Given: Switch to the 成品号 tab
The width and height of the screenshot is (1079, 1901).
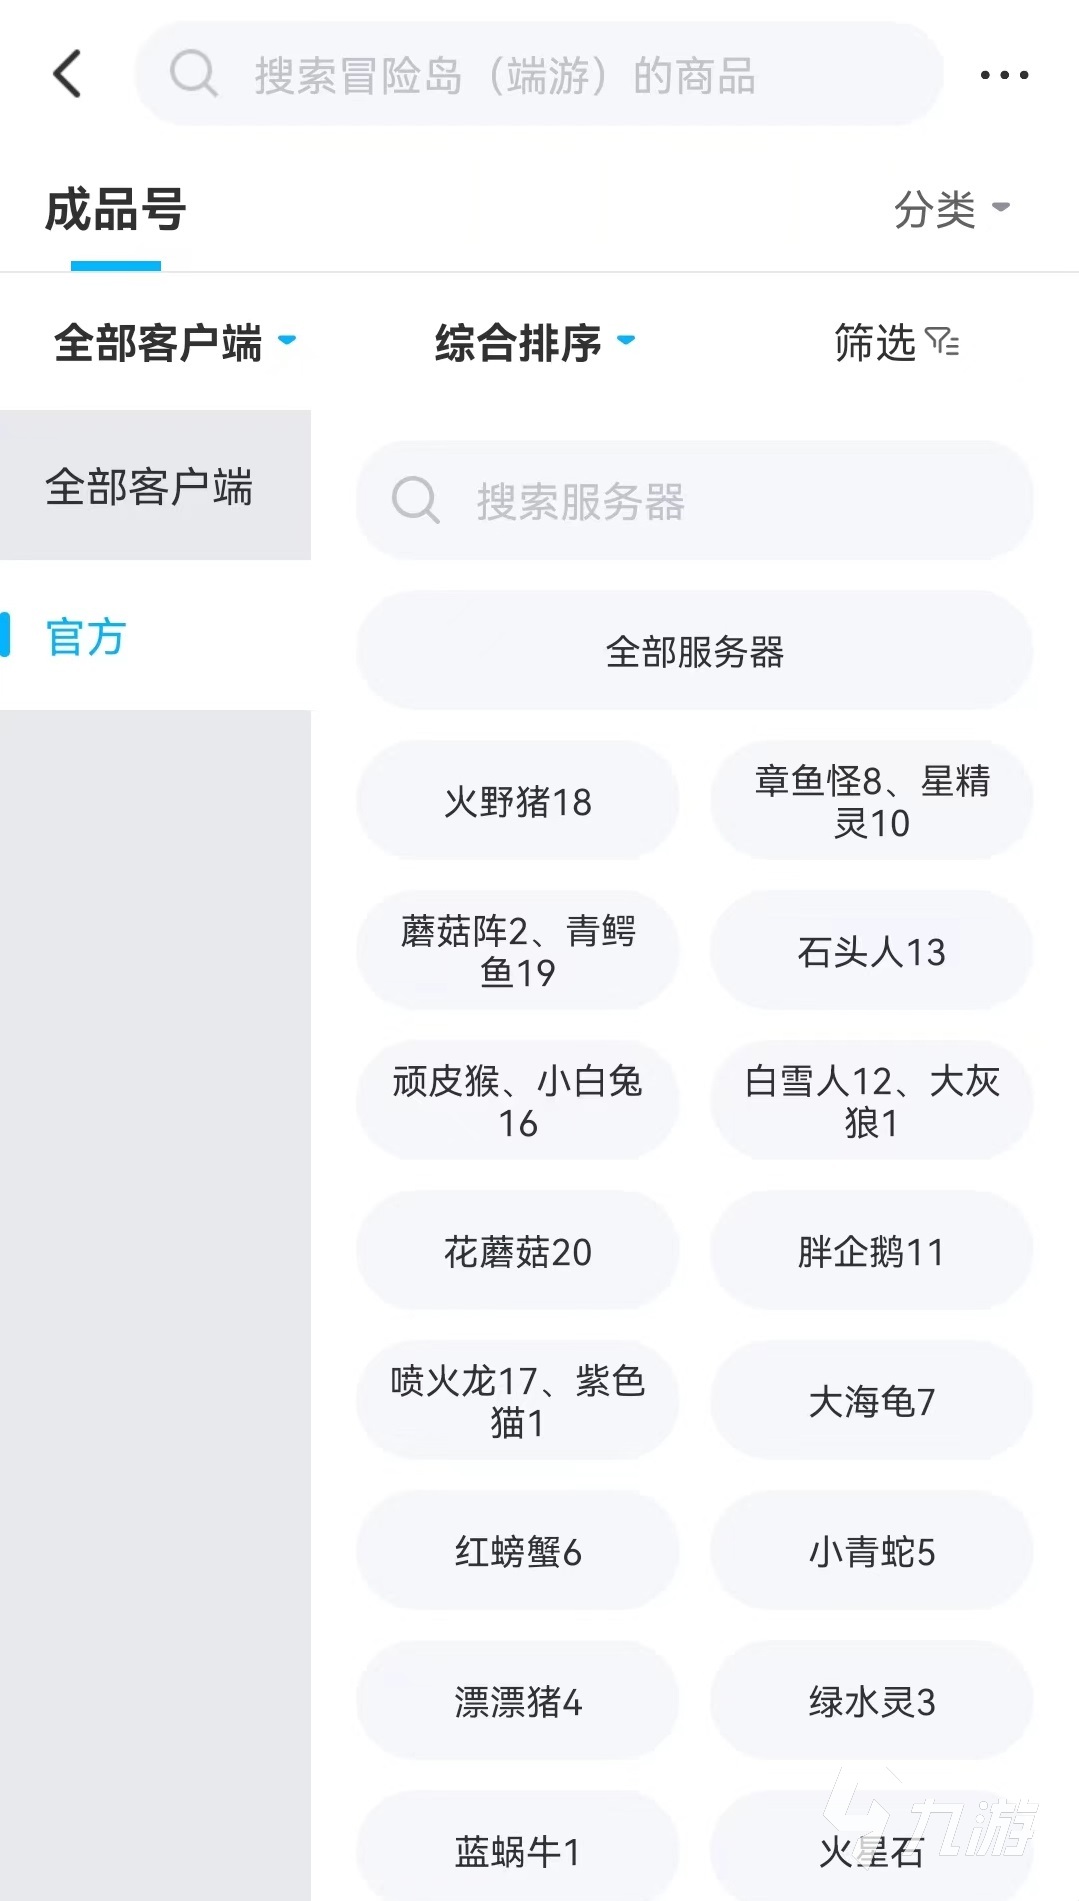Looking at the screenshot, I should (115, 211).
